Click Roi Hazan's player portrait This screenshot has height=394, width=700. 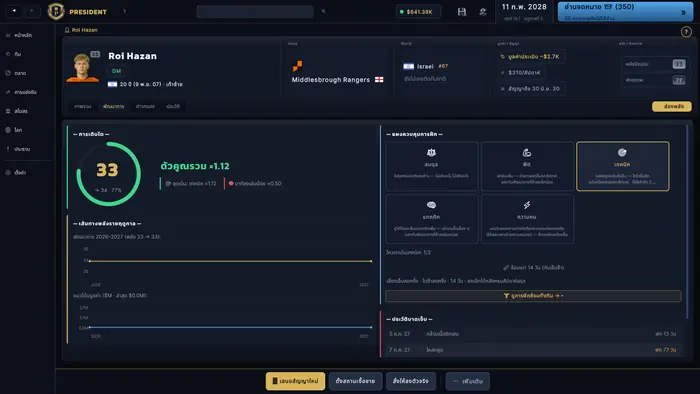82,68
